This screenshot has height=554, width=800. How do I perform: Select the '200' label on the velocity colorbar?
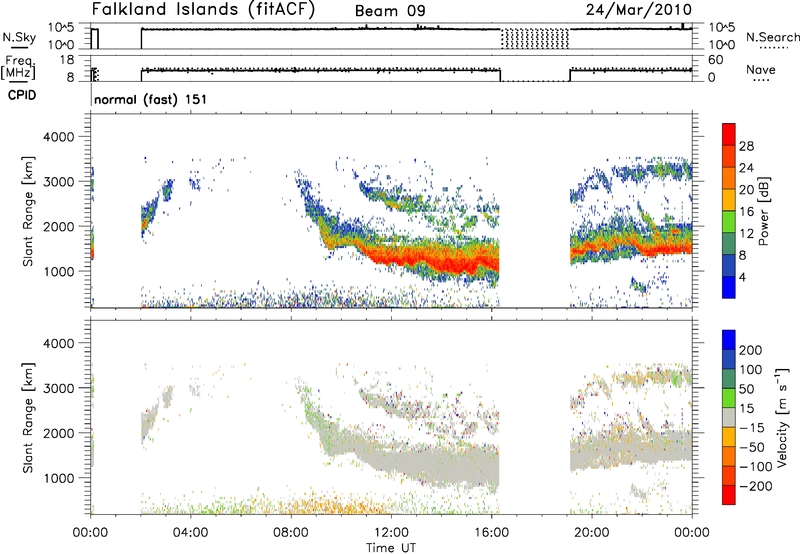pyautogui.click(x=751, y=350)
